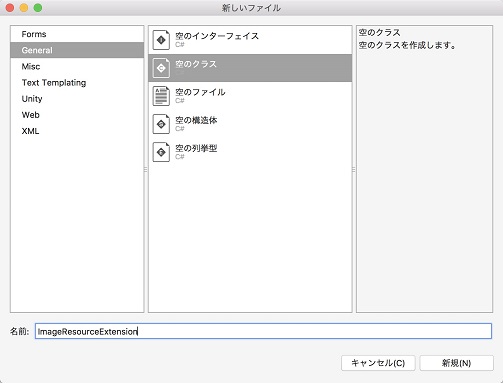503x383 pixels.
Task: Click the splitter handle between template list and description
Action: click(x=354, y=170)
